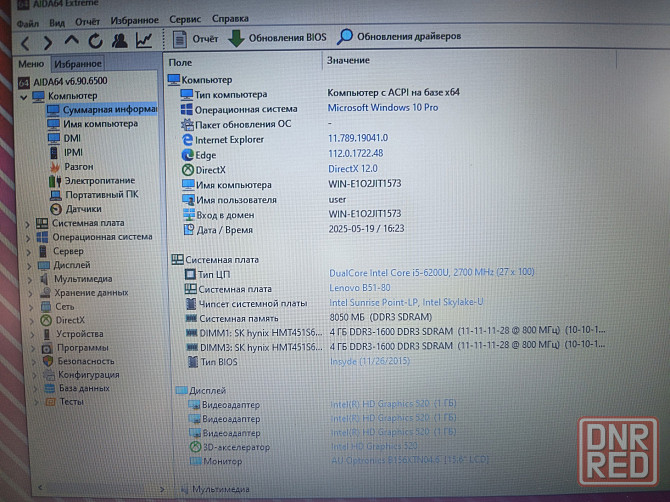Viewport: 670px width, 502px height.
Task: Click the Тесты tree icon
Action: (50, 402)
